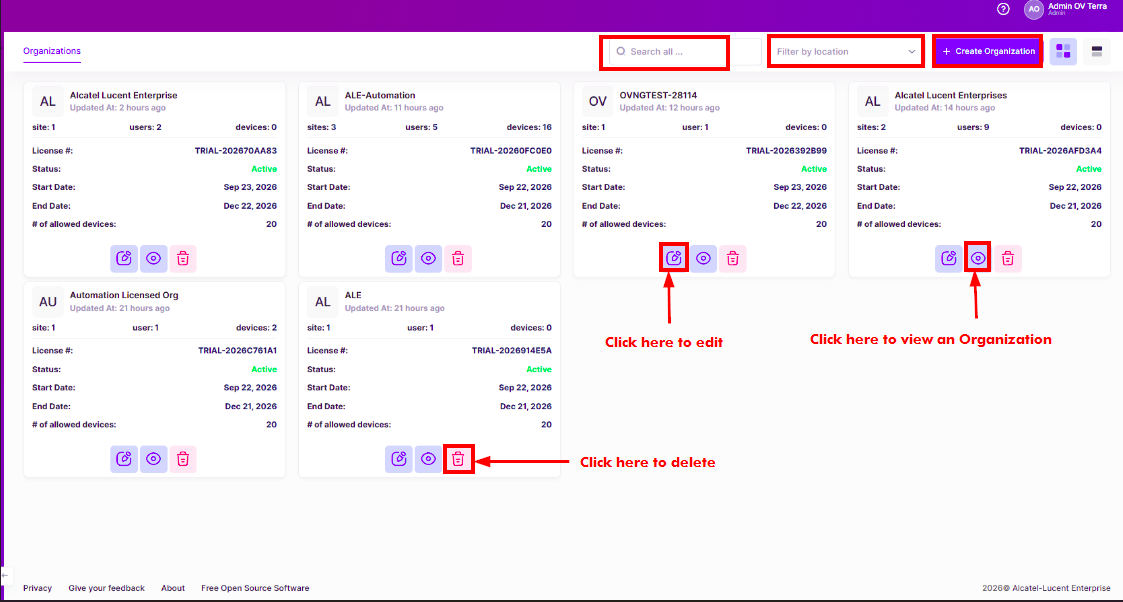Click license number TRIAL-20260FC0E0
This screenshot has height=602, width=1123.
511,151
